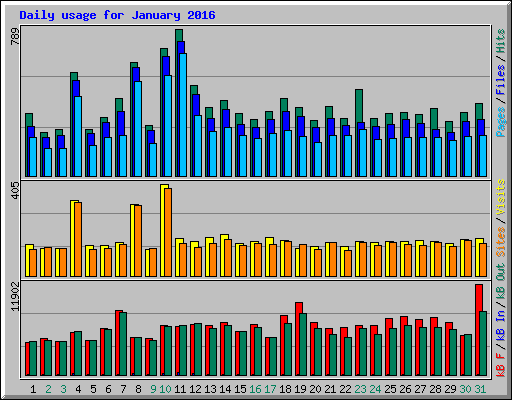Click the green kB Out bar for day 31
Screen dimensions: 512x400
coord(483,344)
